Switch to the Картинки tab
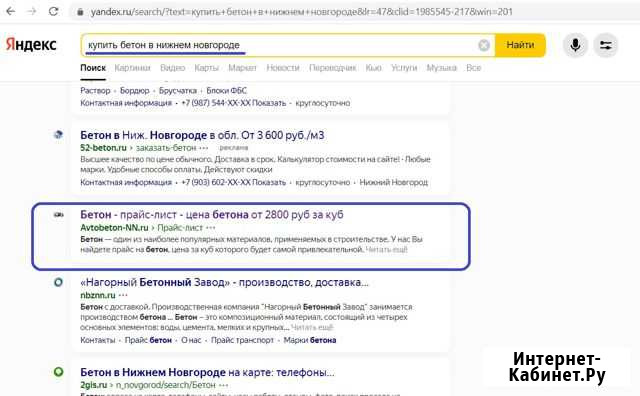 coord(133,68)
